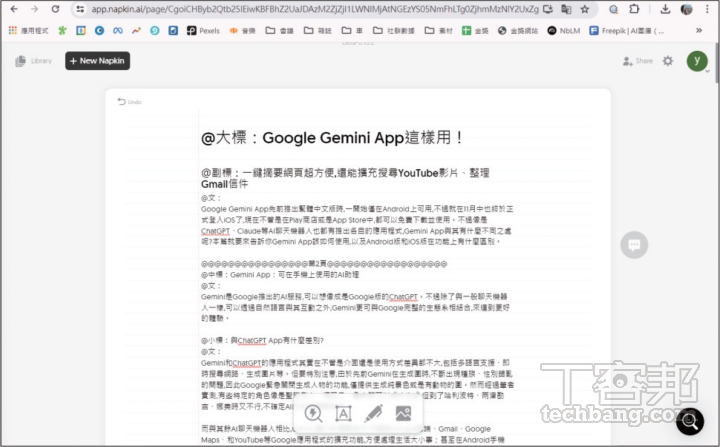Image resolution: width=720 pixels, height=447 pixels.
Task: Click the @小標 ChatGPT App heading line
Action: (262, 340)
